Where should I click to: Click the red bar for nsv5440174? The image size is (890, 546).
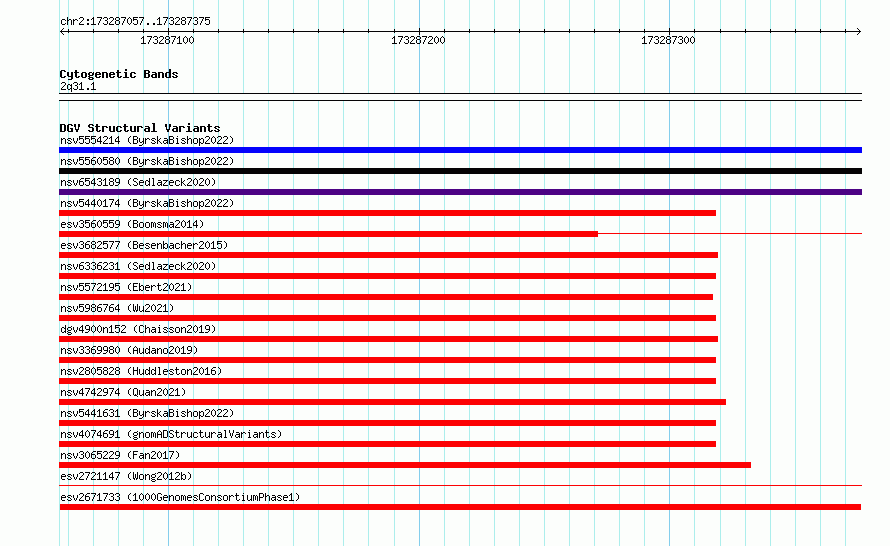click(x=388, y=213)
